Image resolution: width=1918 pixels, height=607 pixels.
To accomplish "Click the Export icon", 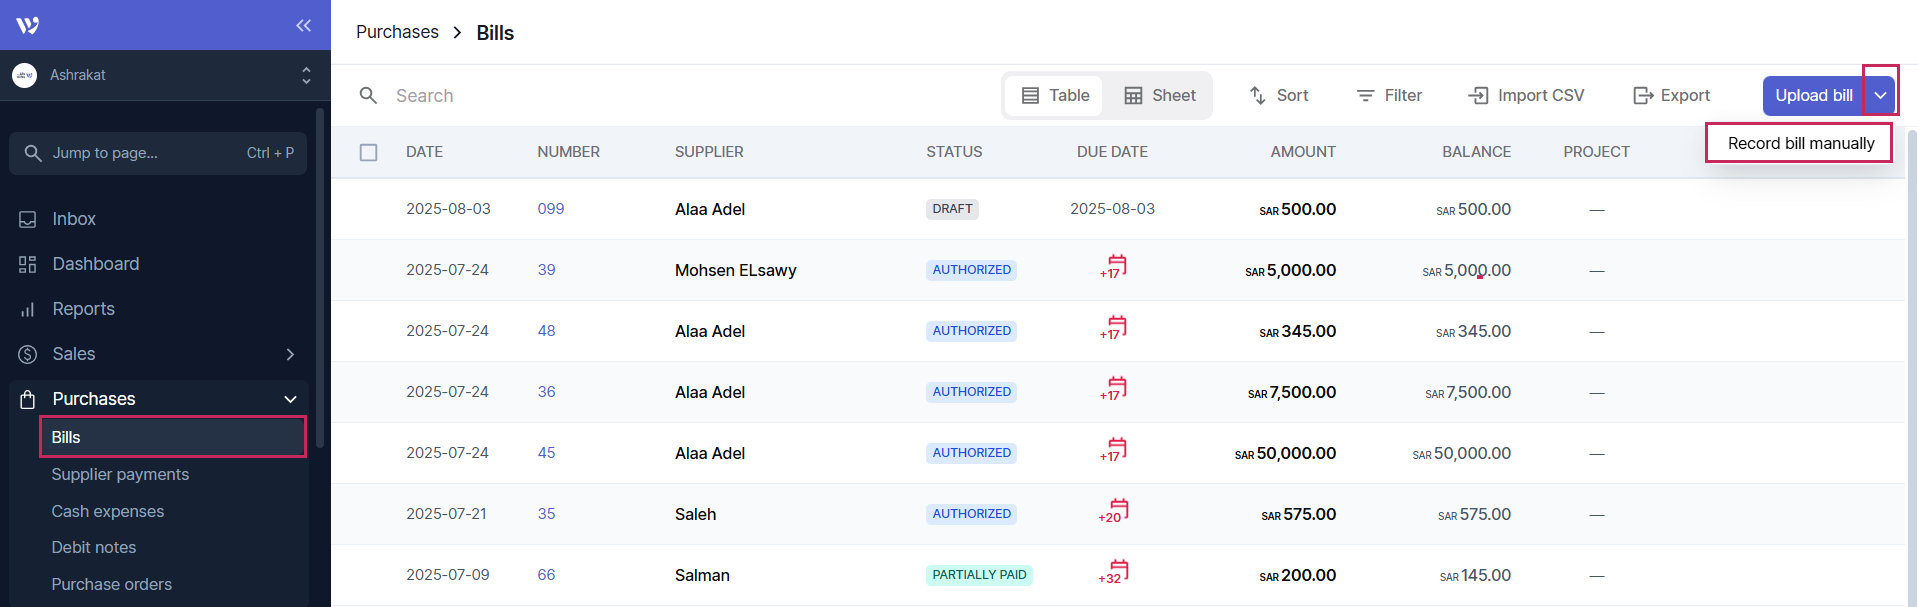I will click(1642, 96).
